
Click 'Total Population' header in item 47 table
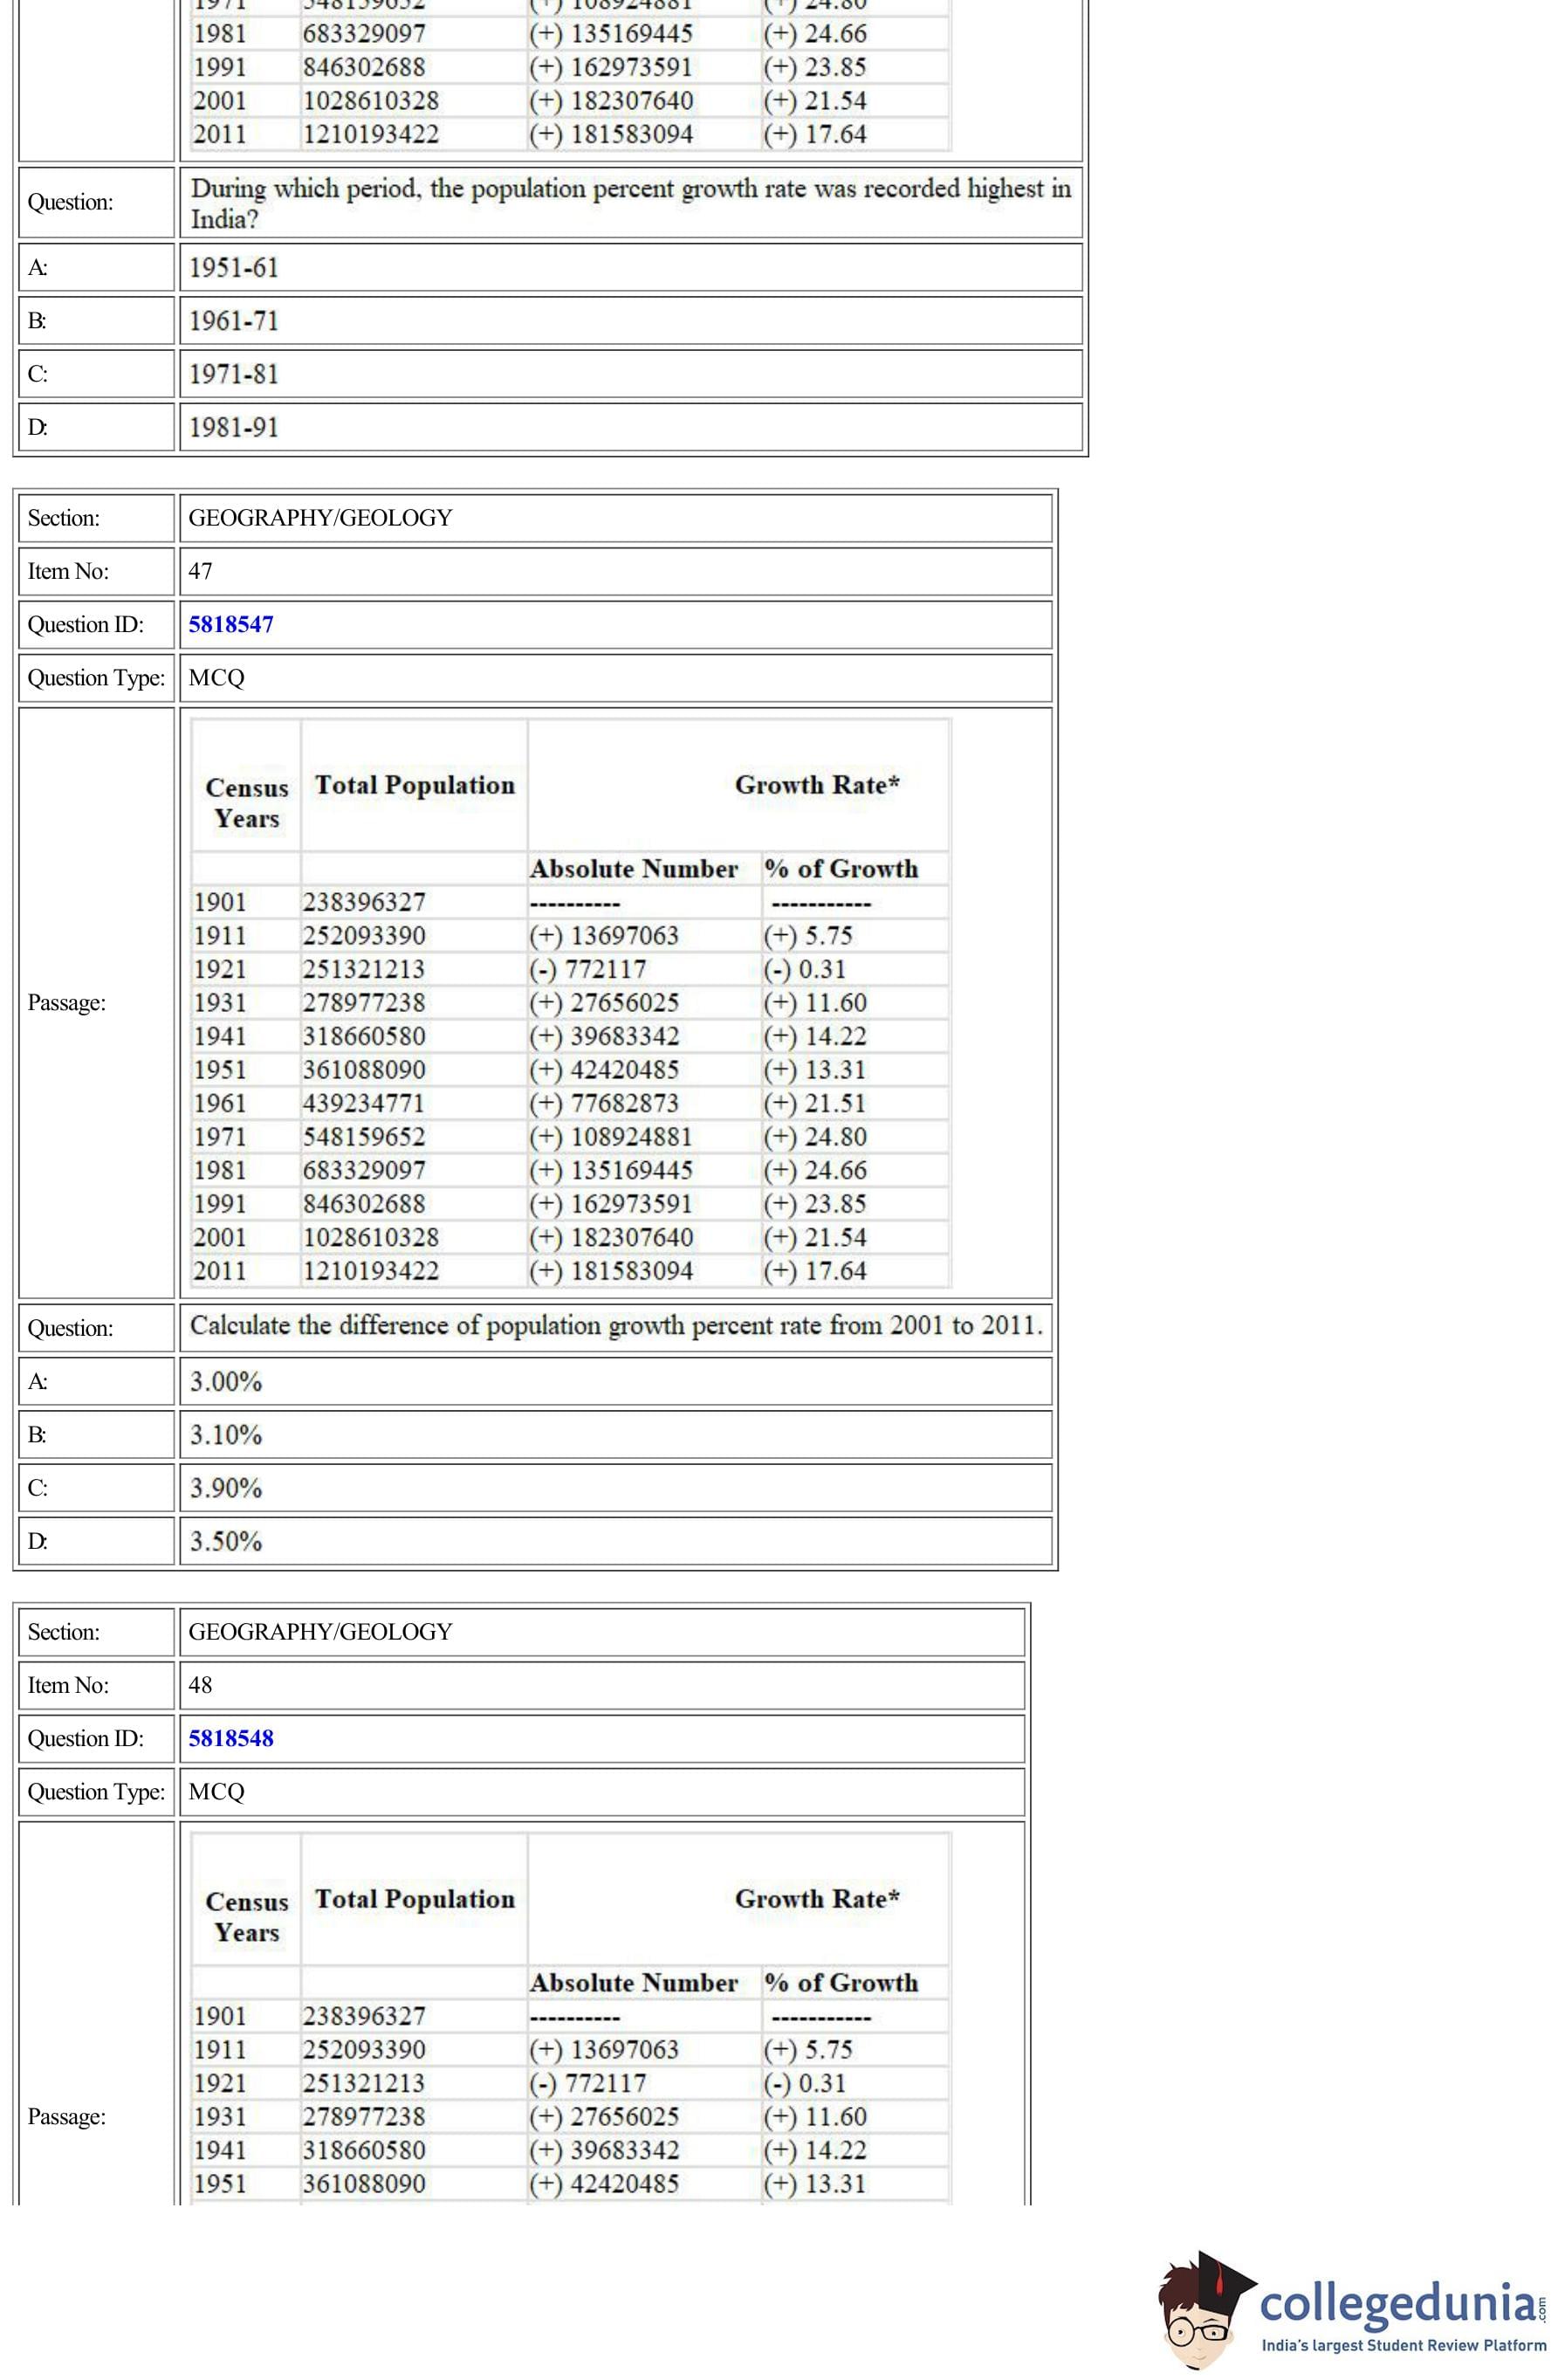[415, 785]
